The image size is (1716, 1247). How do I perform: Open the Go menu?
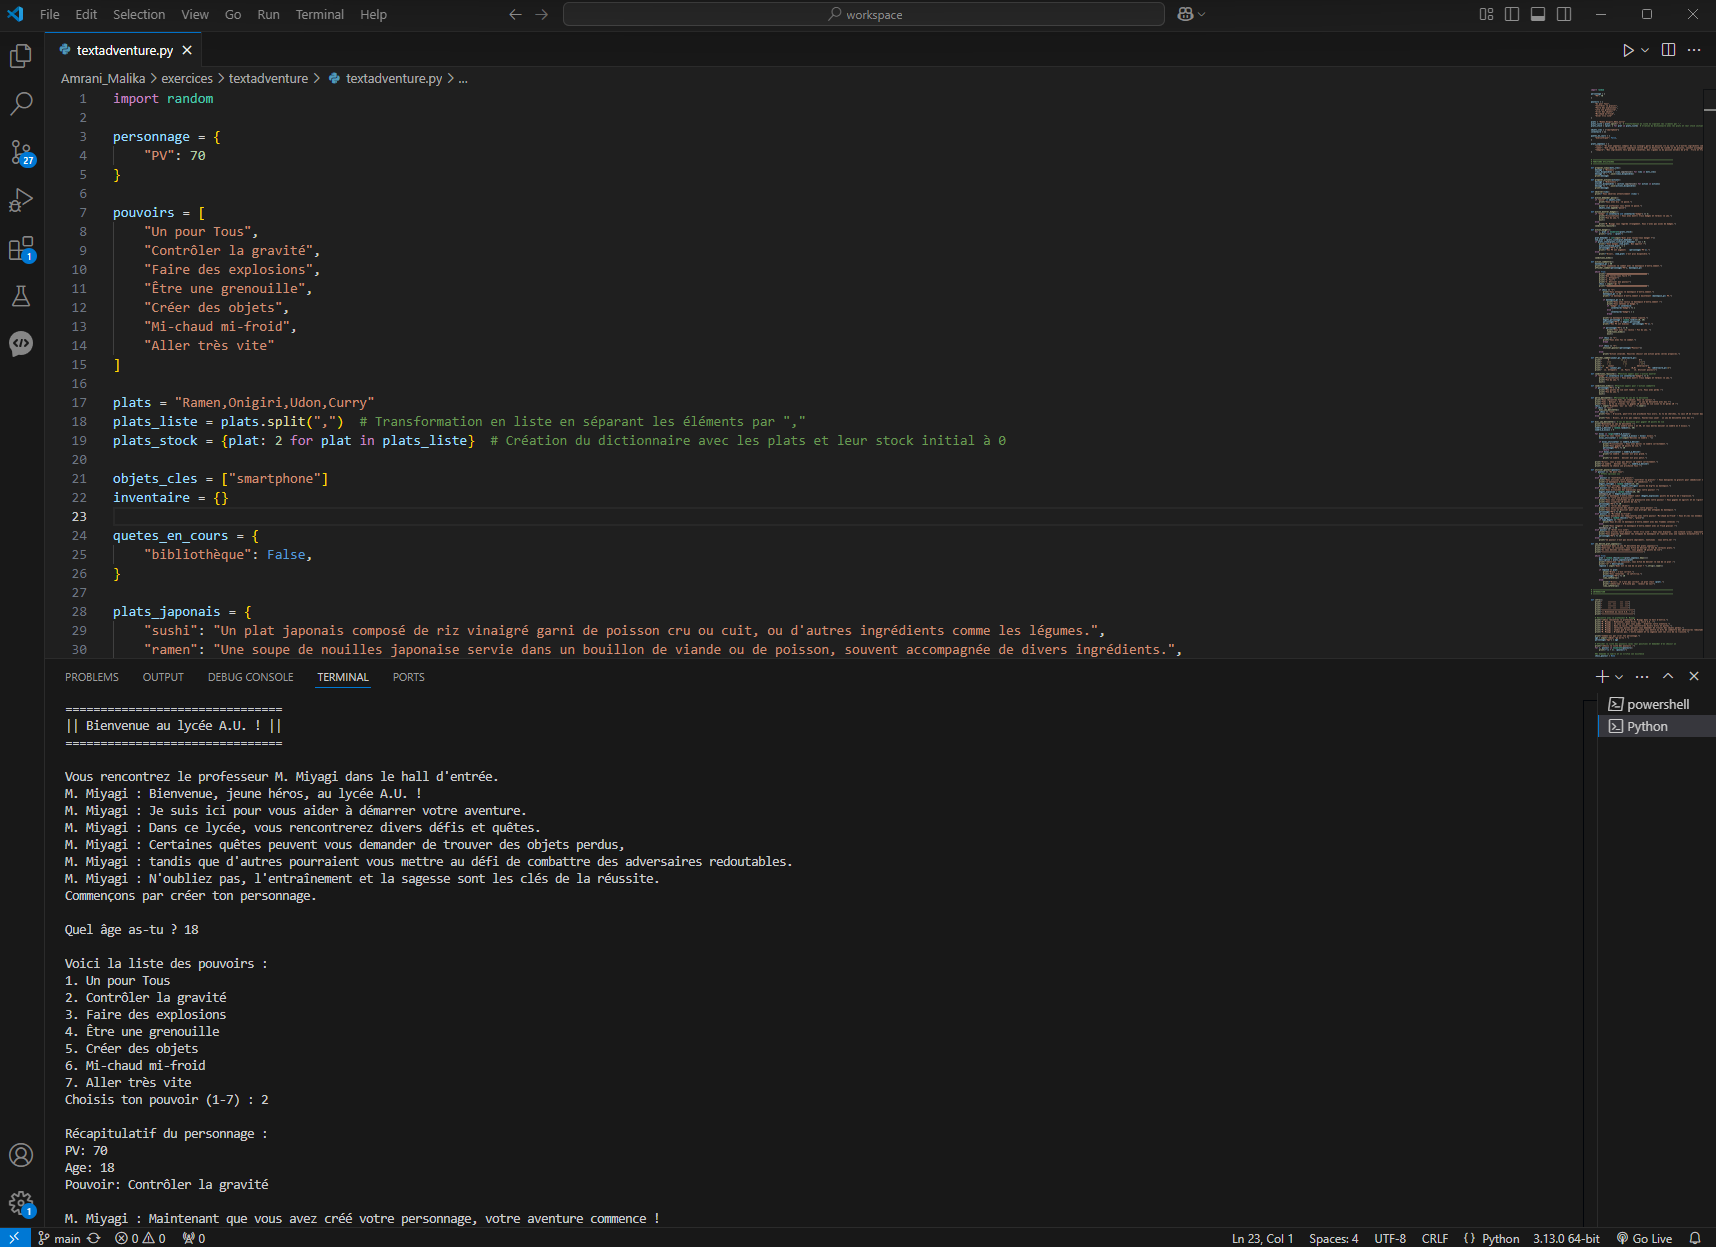[x=233, y=14]
